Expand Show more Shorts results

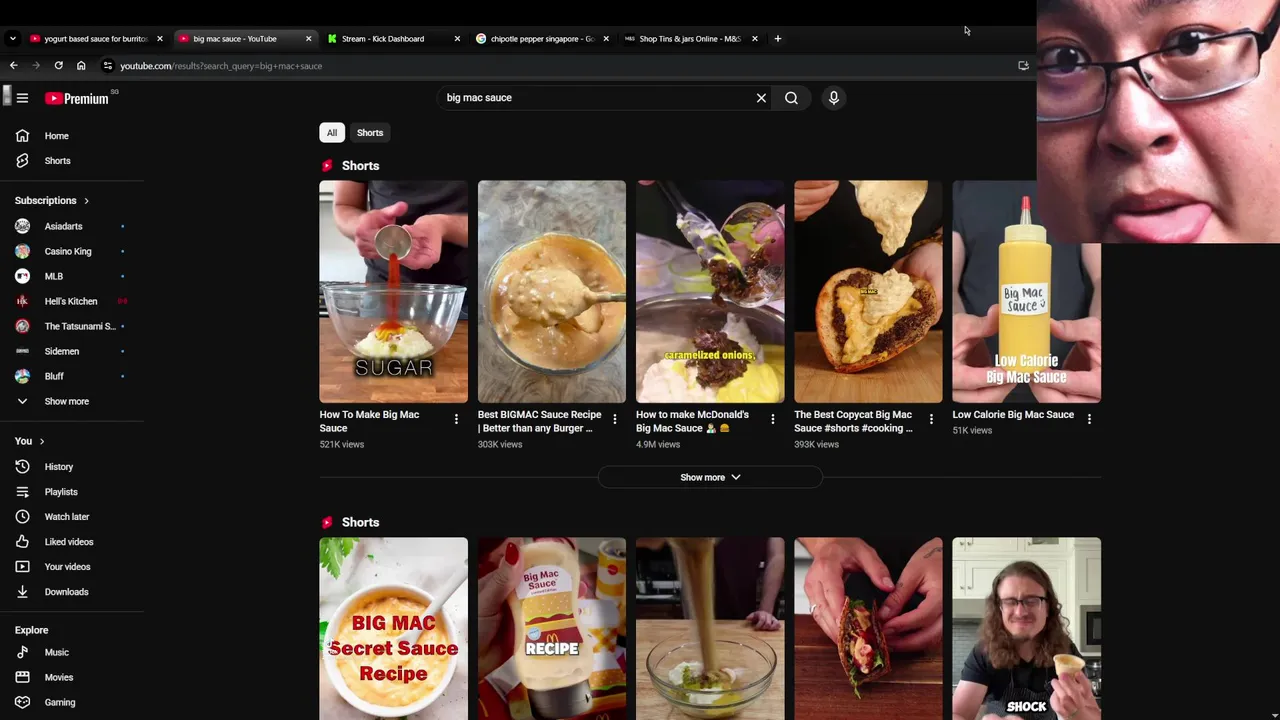(710, 477)
